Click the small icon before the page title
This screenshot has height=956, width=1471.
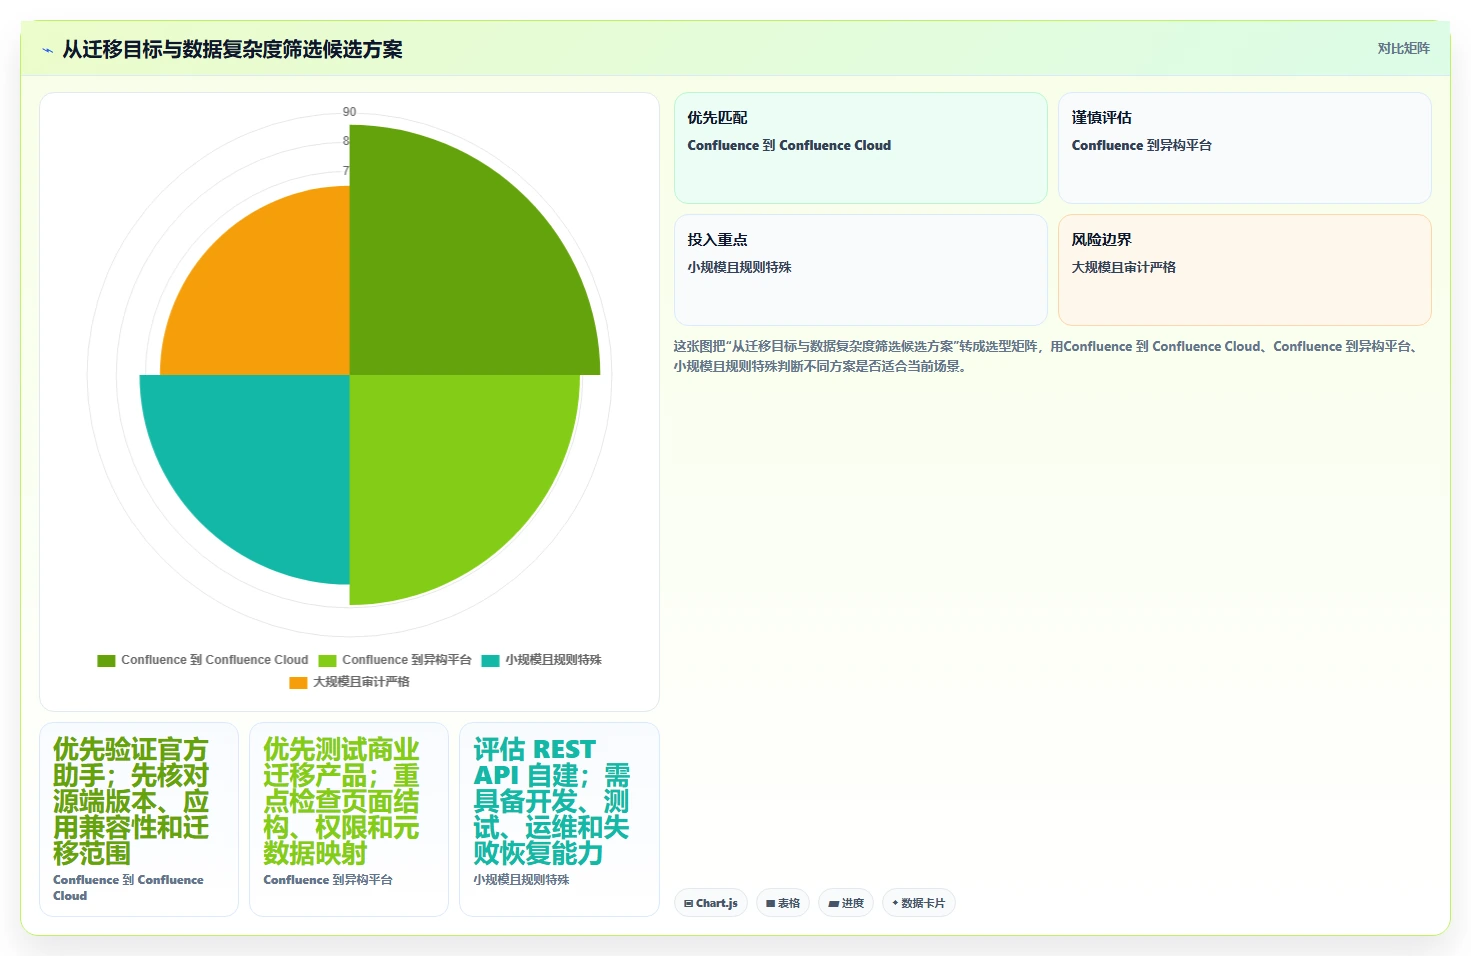[47, 50]
